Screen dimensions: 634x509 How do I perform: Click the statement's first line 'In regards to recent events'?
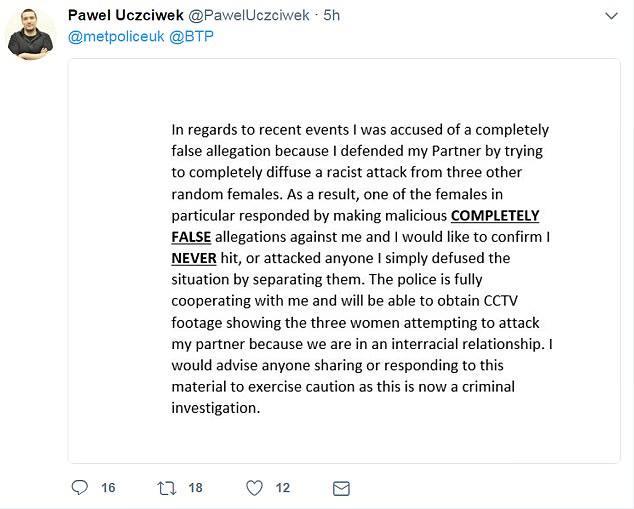click(x=260, y=130)
